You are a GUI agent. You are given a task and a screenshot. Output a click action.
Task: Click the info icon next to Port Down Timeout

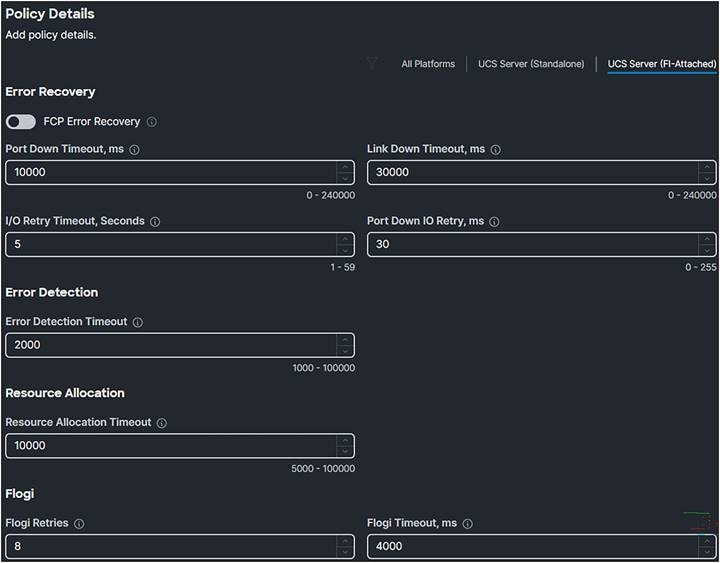135,150
